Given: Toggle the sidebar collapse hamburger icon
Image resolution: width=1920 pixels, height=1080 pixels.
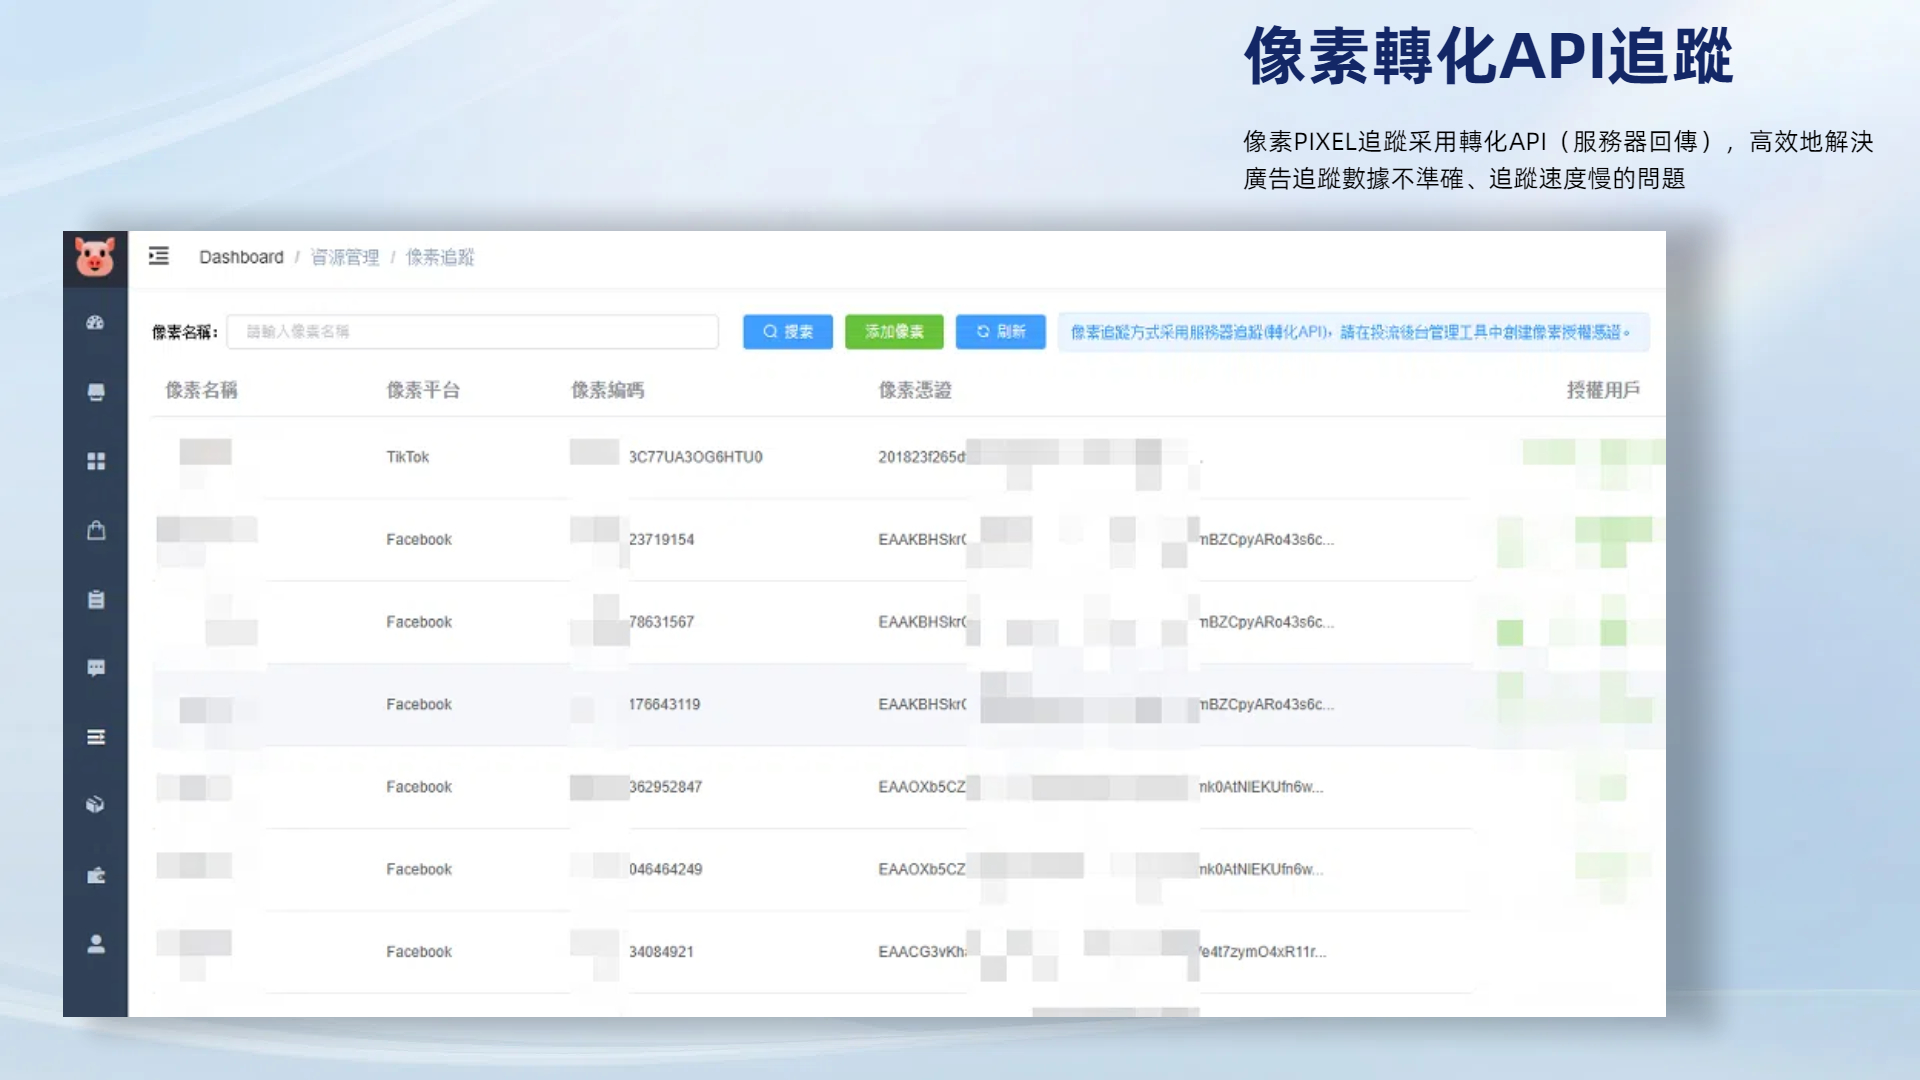Looking at the screenshot, I should pyautogui.click(x=159, y=256).
